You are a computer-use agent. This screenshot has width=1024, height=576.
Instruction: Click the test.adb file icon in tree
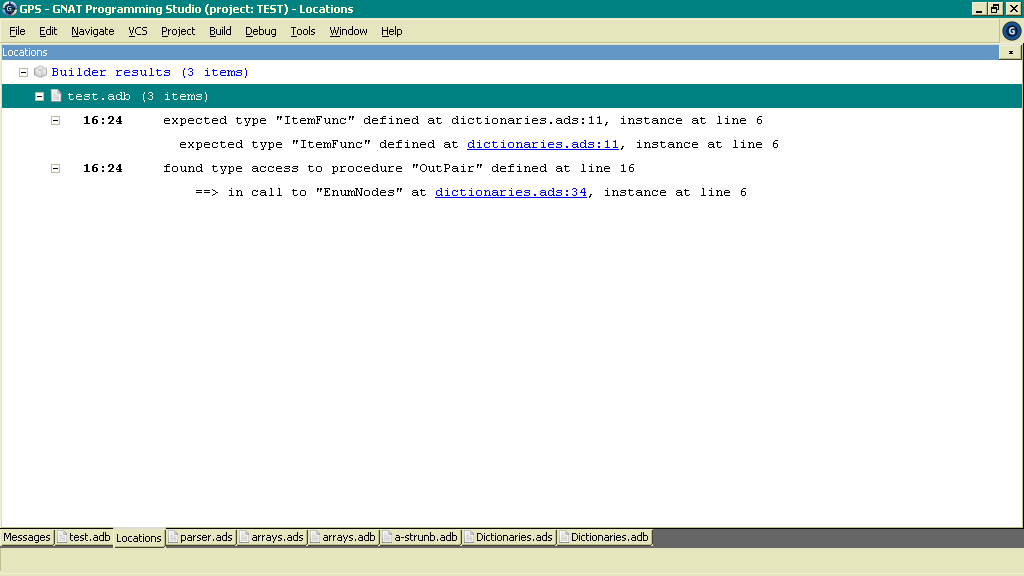(56, 96)
